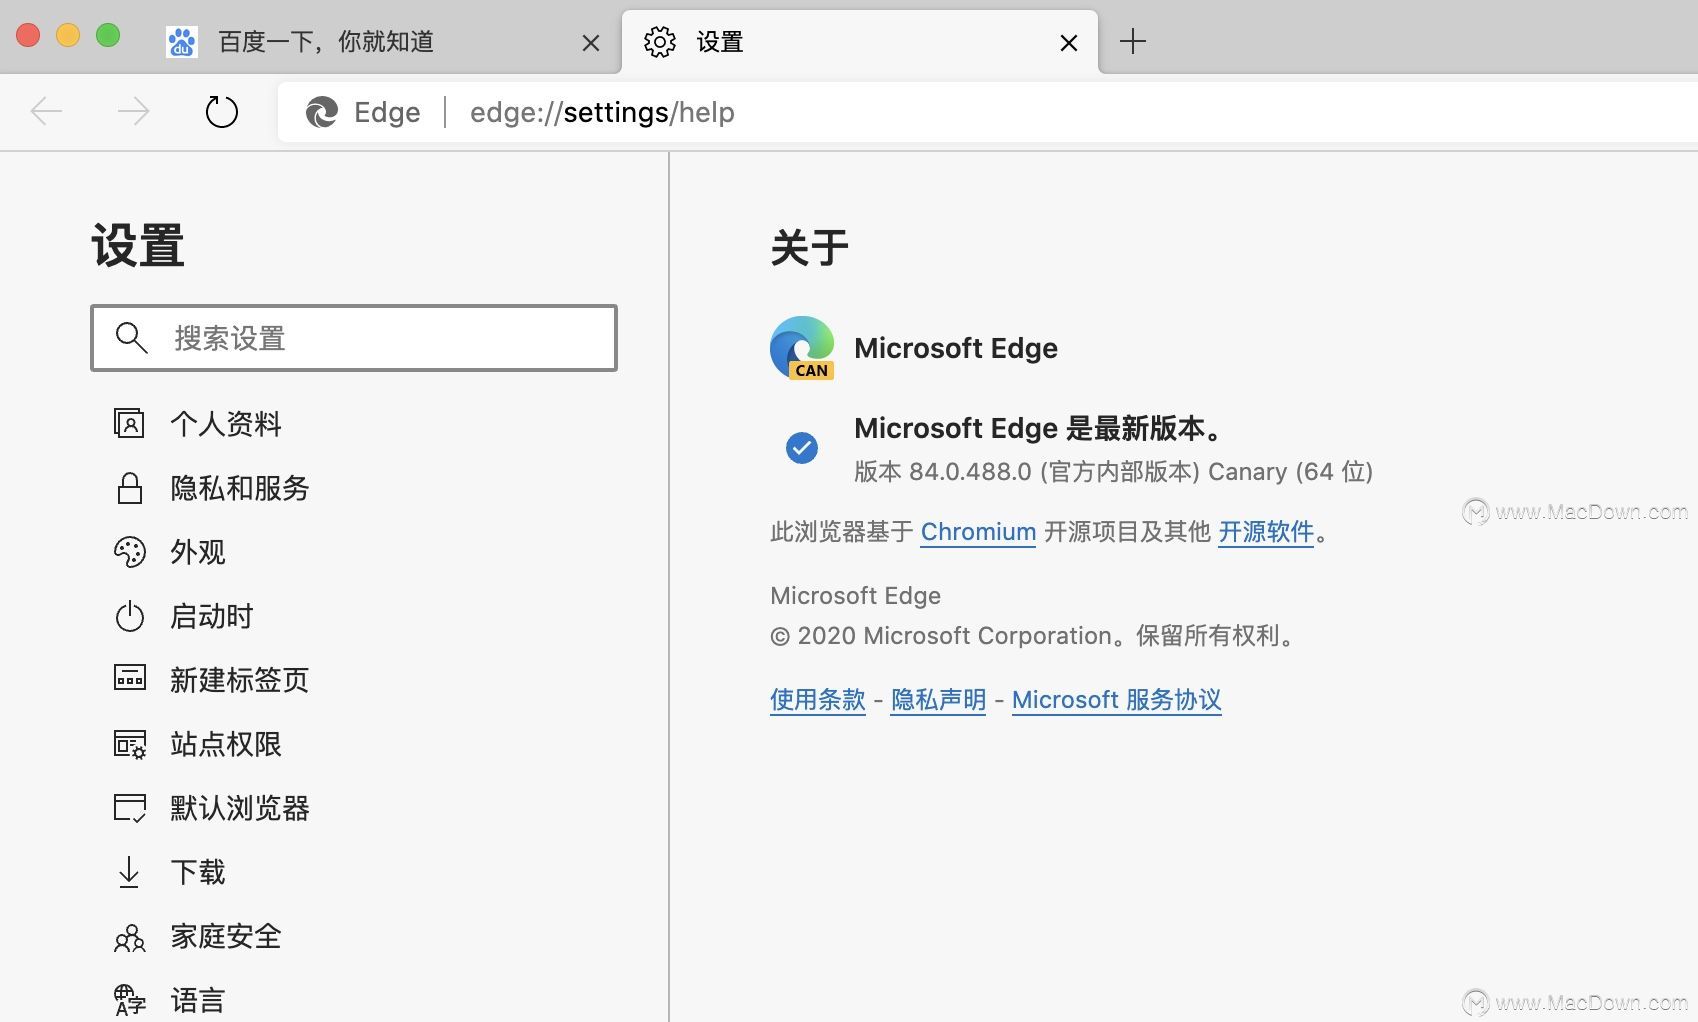Open the Chromium link
The width and height of the screenshot is (1698, 1022).
click(x=978, y=532)
